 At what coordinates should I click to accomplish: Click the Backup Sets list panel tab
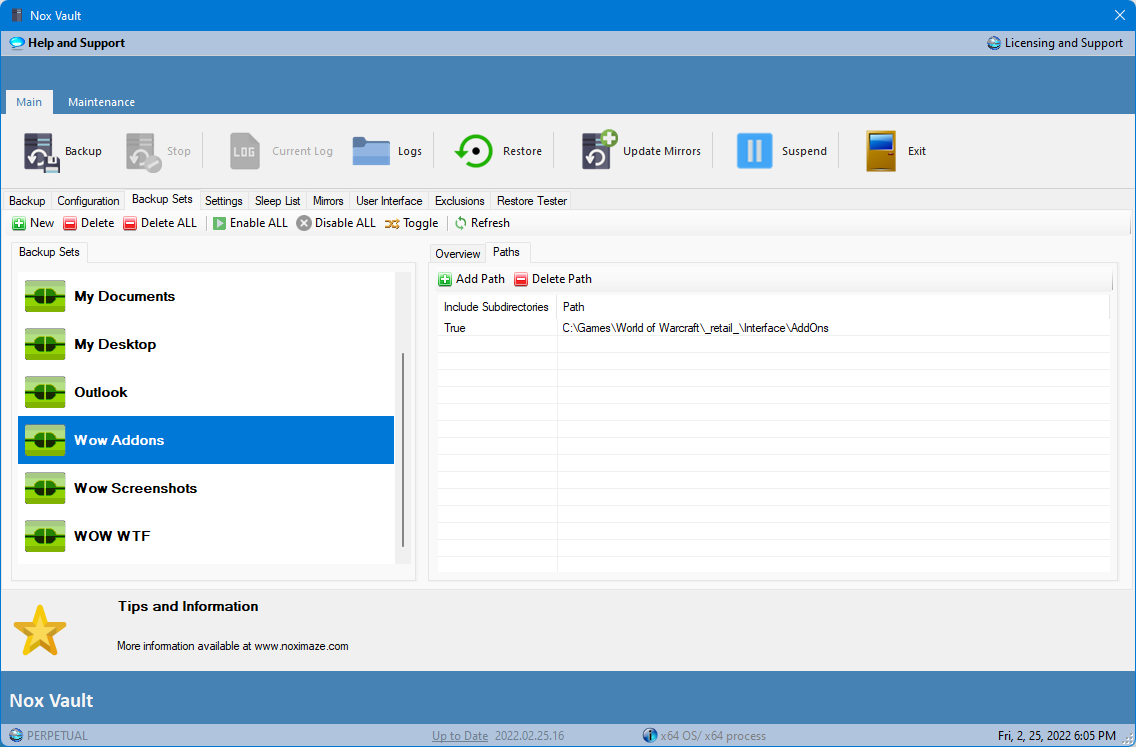pyautogui.click(x=49, y=252)
